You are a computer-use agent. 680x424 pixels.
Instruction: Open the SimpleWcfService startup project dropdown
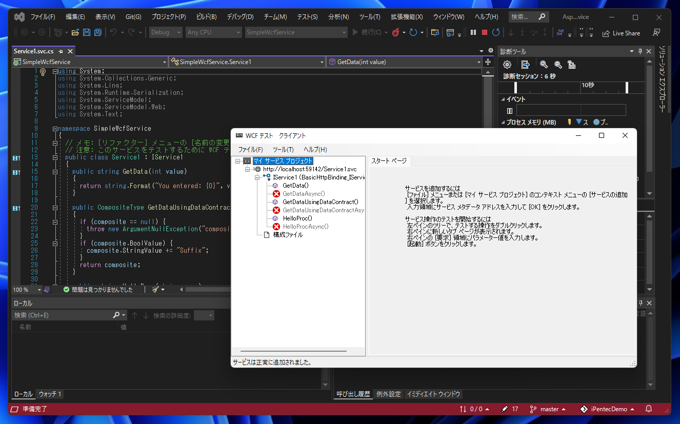tap(296, 33)
